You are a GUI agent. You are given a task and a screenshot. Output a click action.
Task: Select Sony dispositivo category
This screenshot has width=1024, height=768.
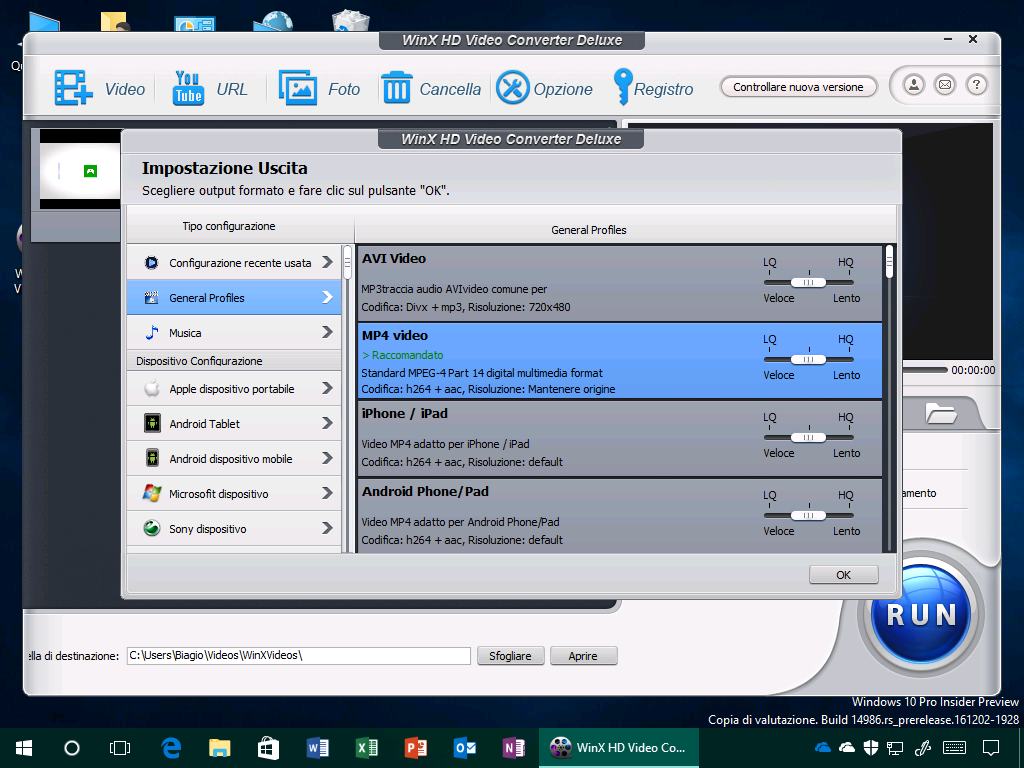coord(234,528)
